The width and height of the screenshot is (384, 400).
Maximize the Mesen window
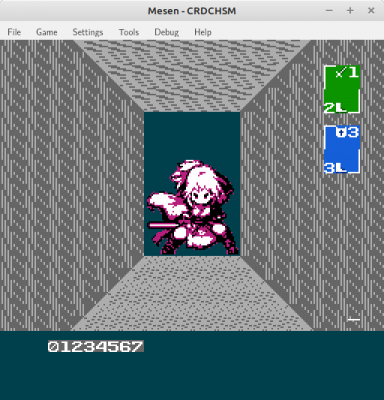(350, 11)
